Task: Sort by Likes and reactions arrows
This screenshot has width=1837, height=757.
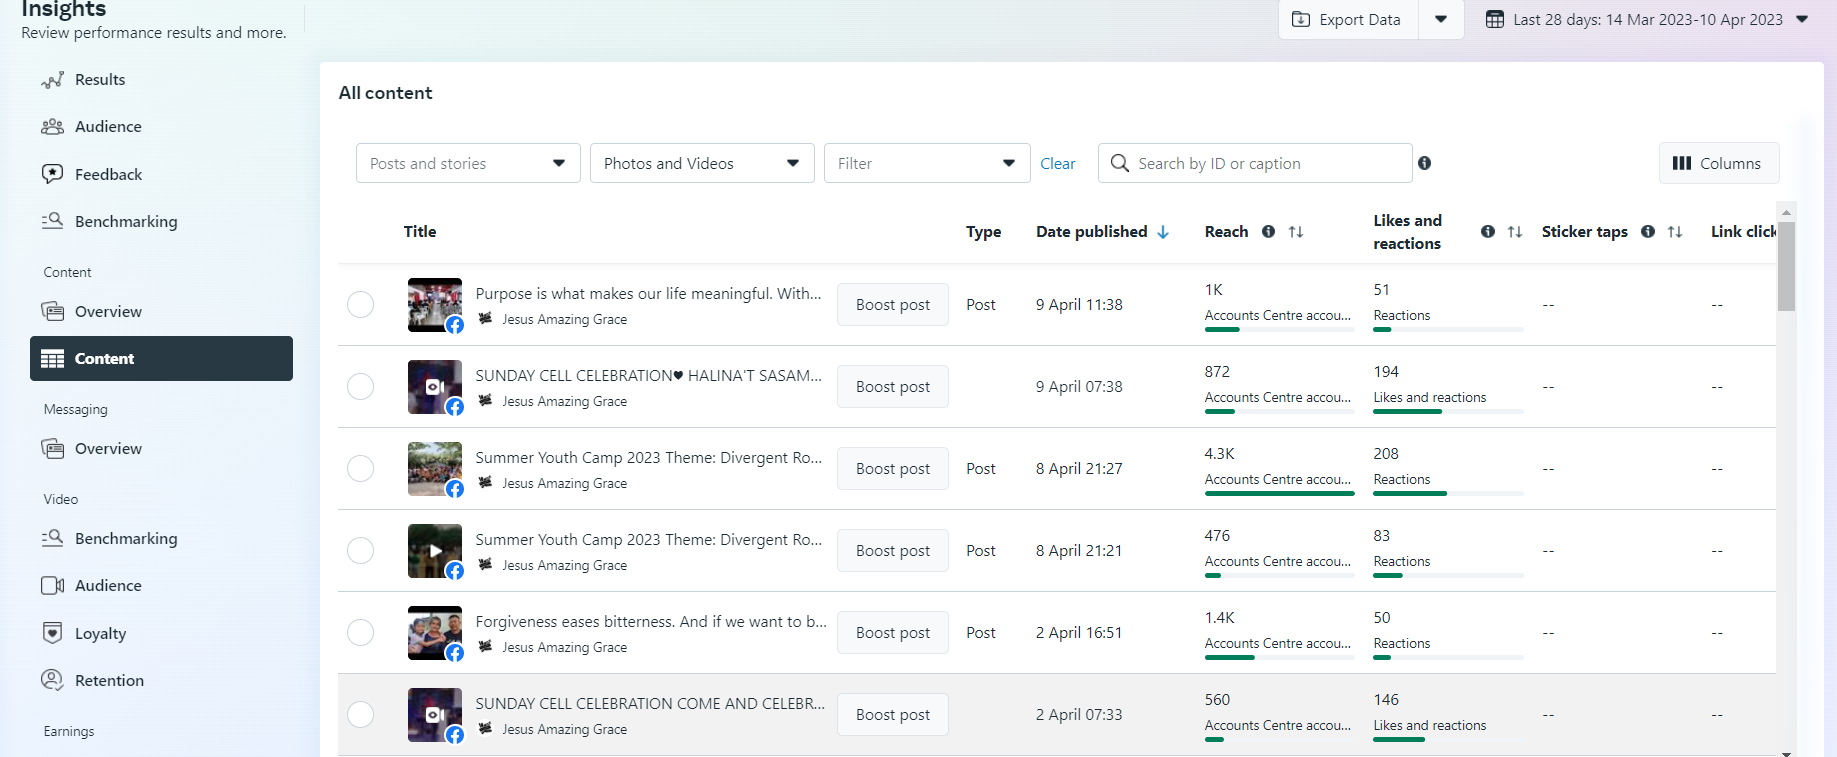Action: tap(1515, 232)
